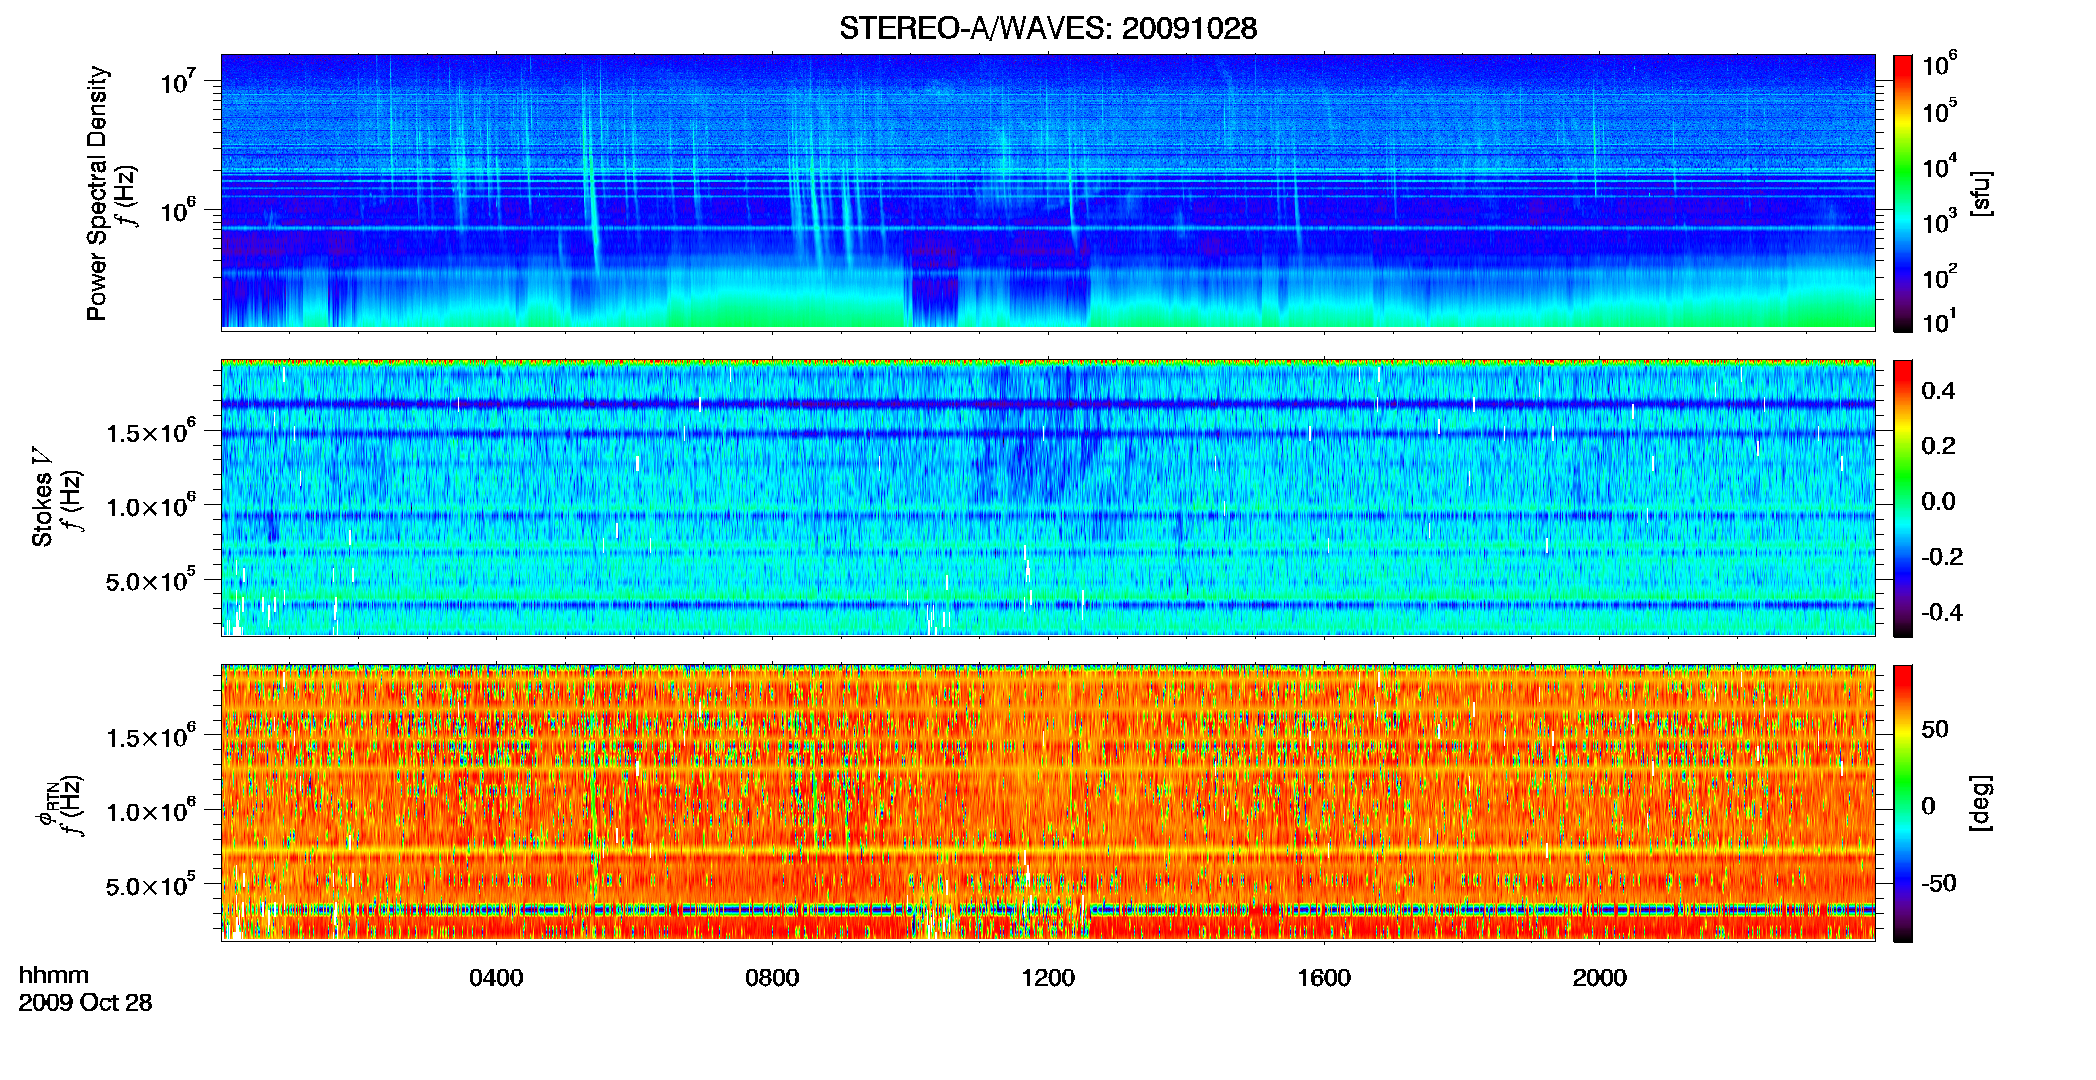Click the Power Spectral Density axis label
This screenshot has width=2096, height=1080.
coord(97,193)
